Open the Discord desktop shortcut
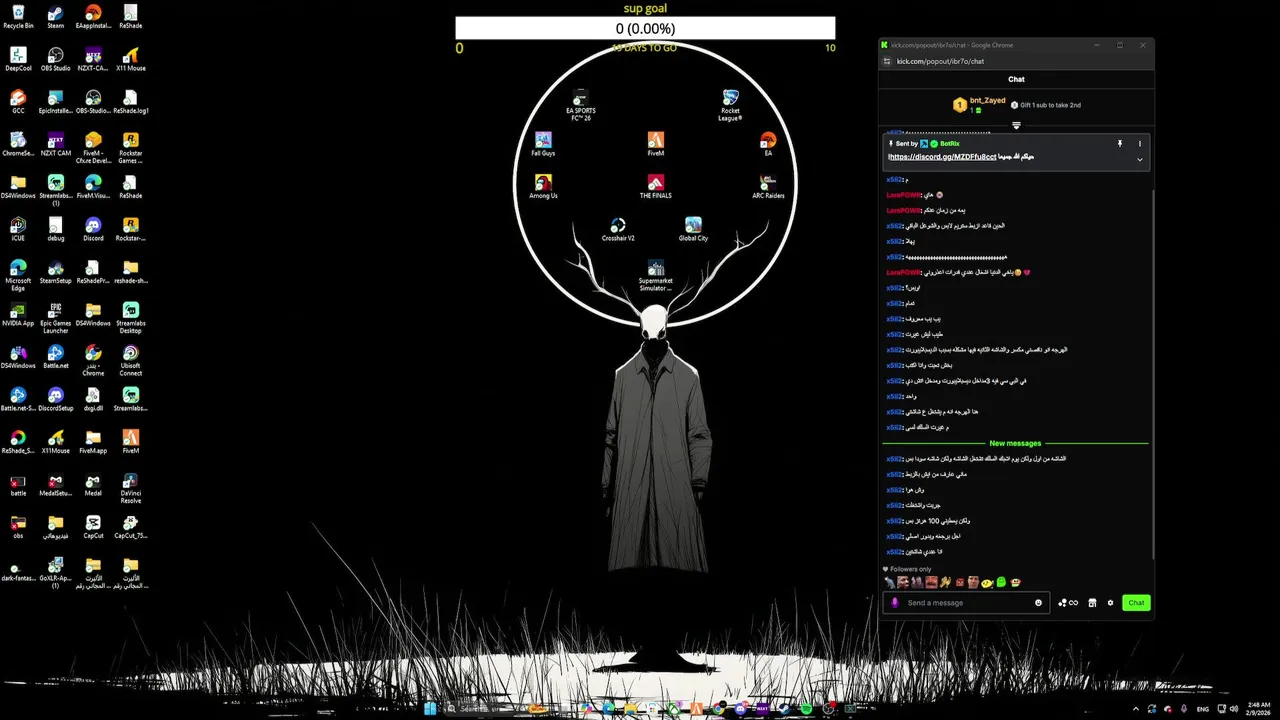 pos(93,229)
